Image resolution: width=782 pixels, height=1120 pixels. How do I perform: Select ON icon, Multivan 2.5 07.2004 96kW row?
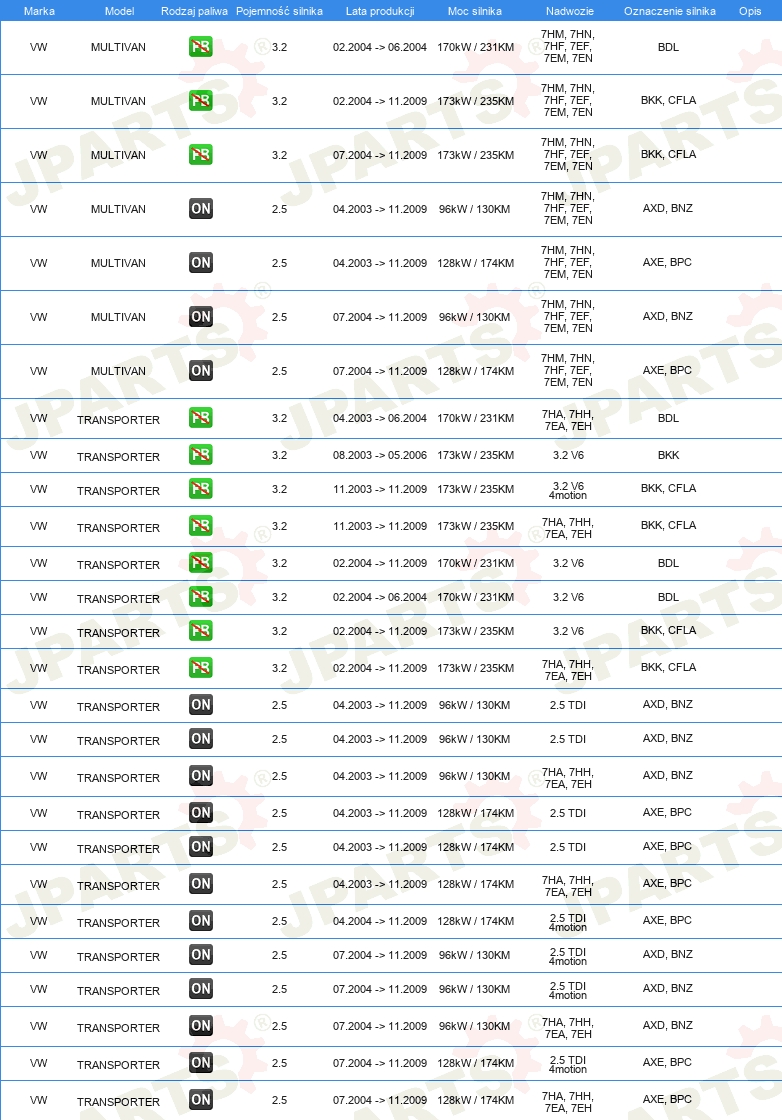201,316
